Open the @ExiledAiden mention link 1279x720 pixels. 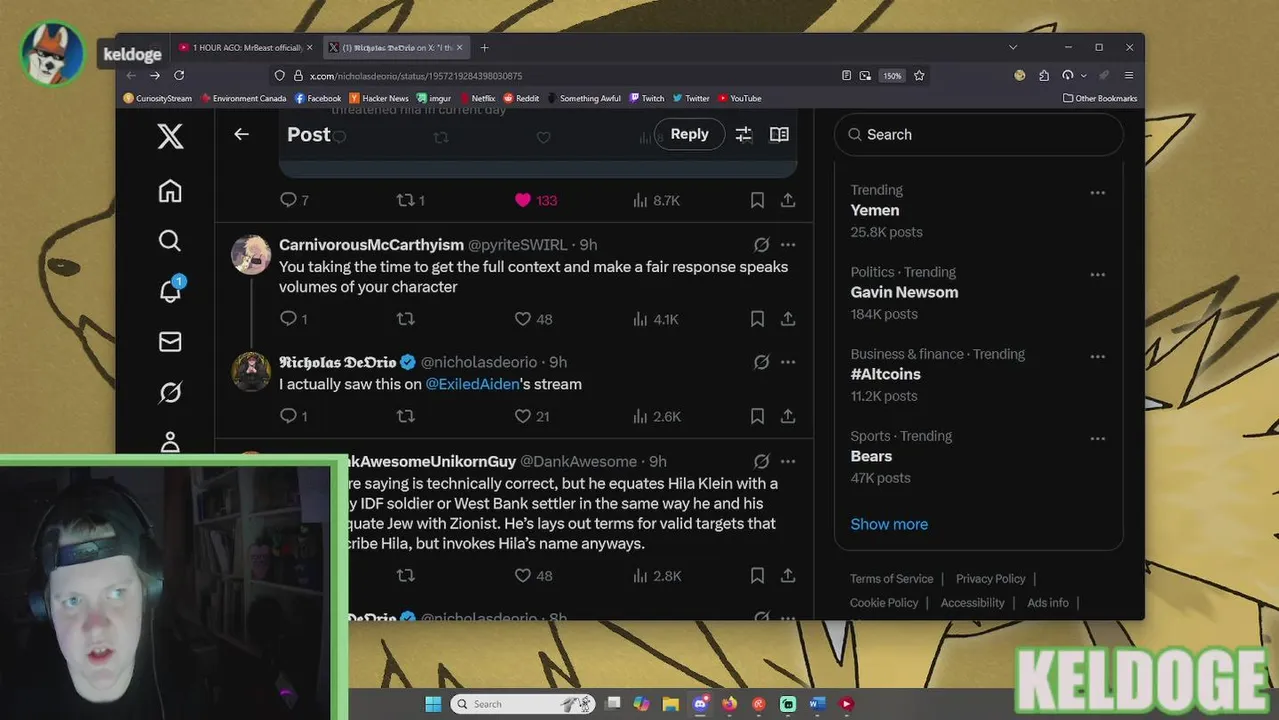click(x=473, y=384)
